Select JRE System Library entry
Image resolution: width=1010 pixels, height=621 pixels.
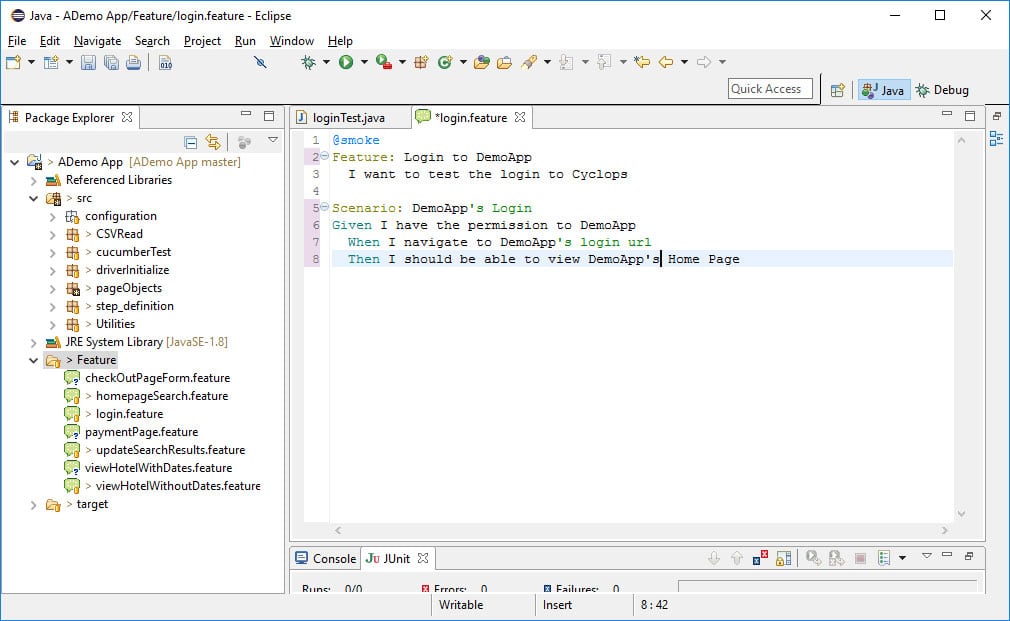[x=146, y=341]
